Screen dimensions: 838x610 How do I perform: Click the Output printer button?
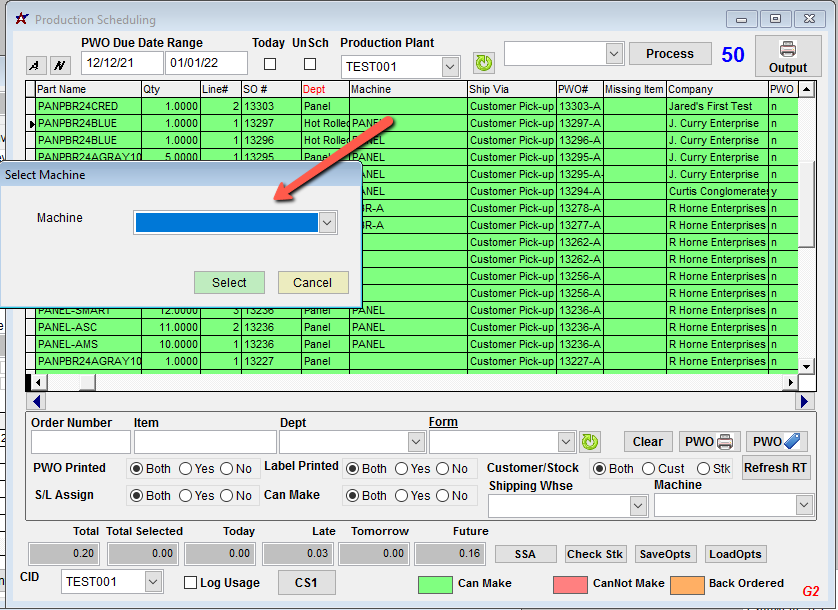pyautogui.click(x=787, y=55)
